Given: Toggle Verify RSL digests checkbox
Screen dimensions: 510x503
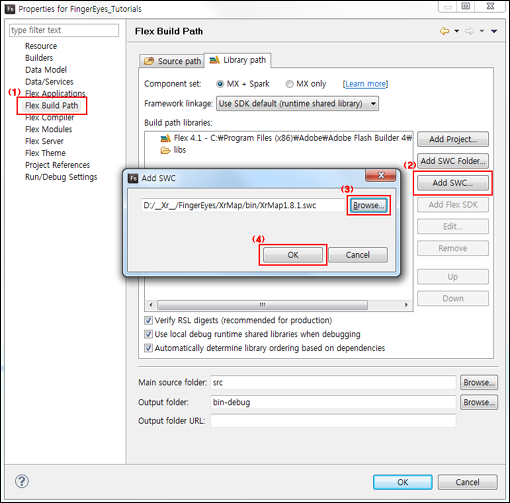Looking at the screenshot, I should [148, 320].
